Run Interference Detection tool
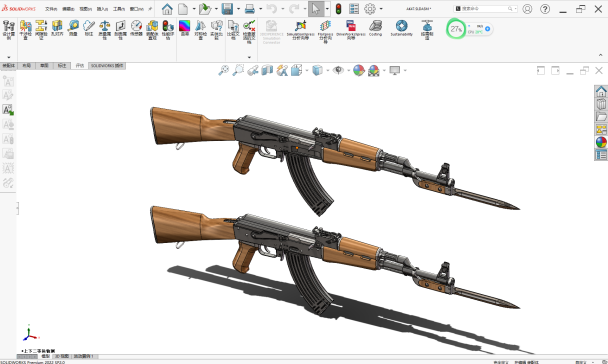 (26, 30)
